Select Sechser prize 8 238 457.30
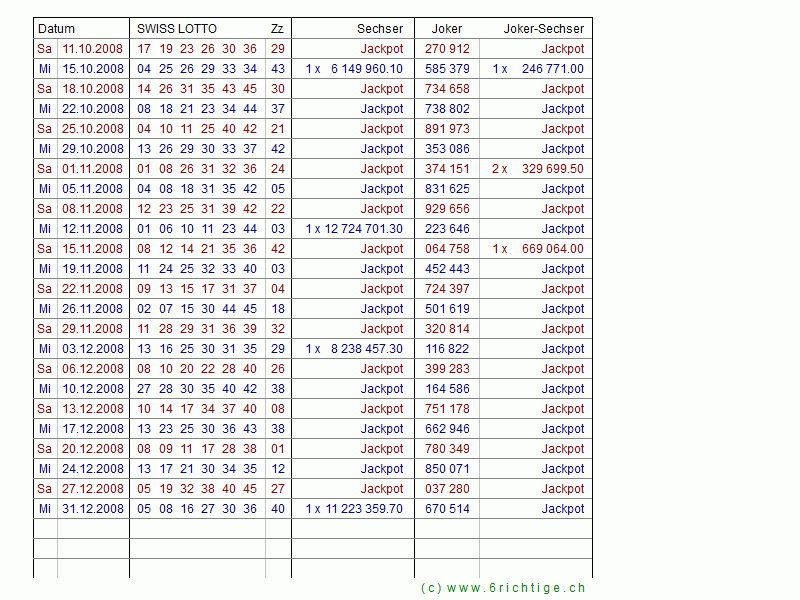This screenshot has height=600, width=800. (x=366, y=349)
